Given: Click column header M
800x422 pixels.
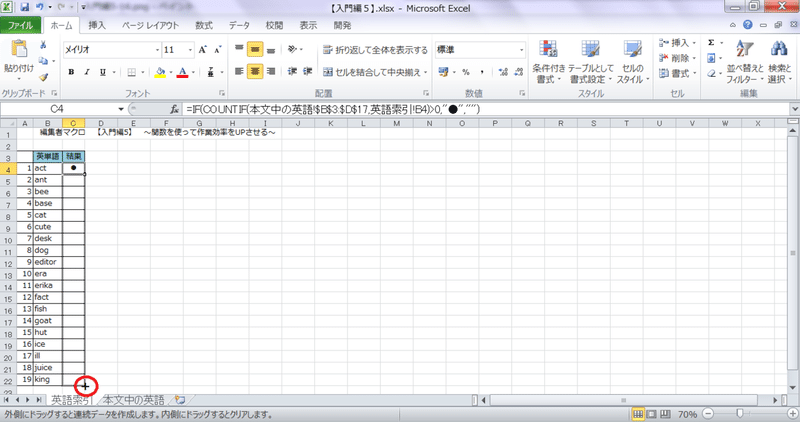Looking at the screenshot, I should pos(396,123).
